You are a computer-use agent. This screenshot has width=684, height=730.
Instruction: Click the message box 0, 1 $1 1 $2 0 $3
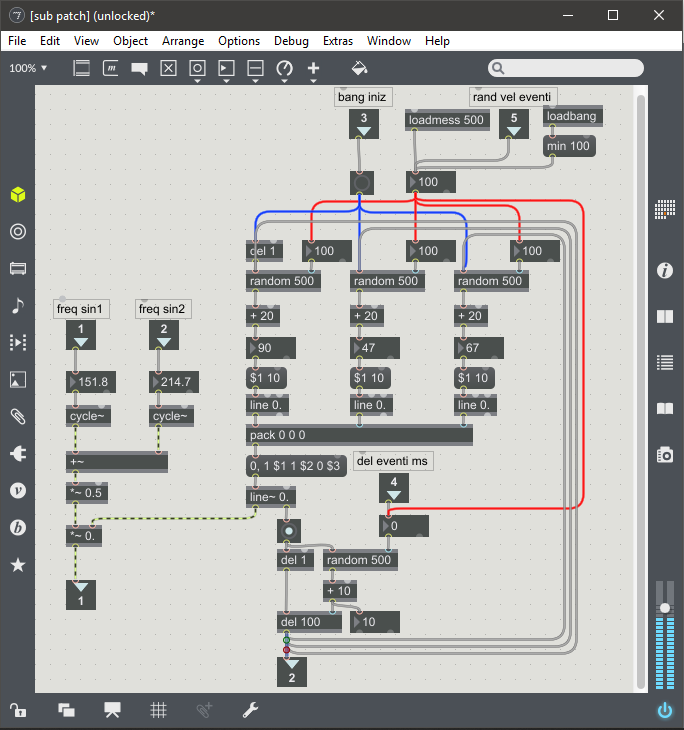coord(296,466)
